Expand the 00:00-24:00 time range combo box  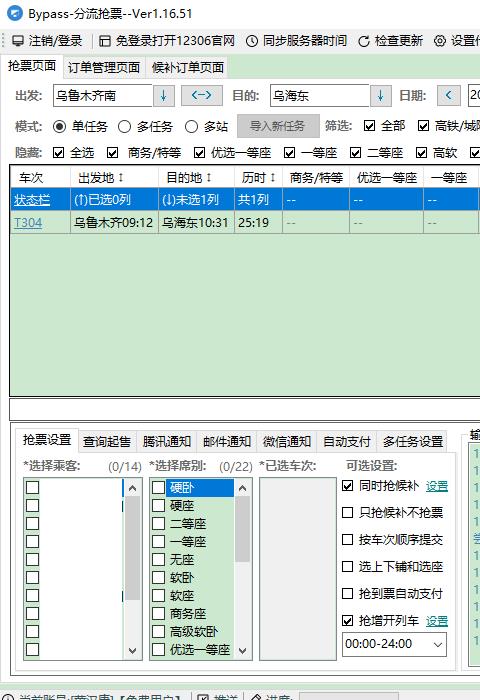pos(394,644)
